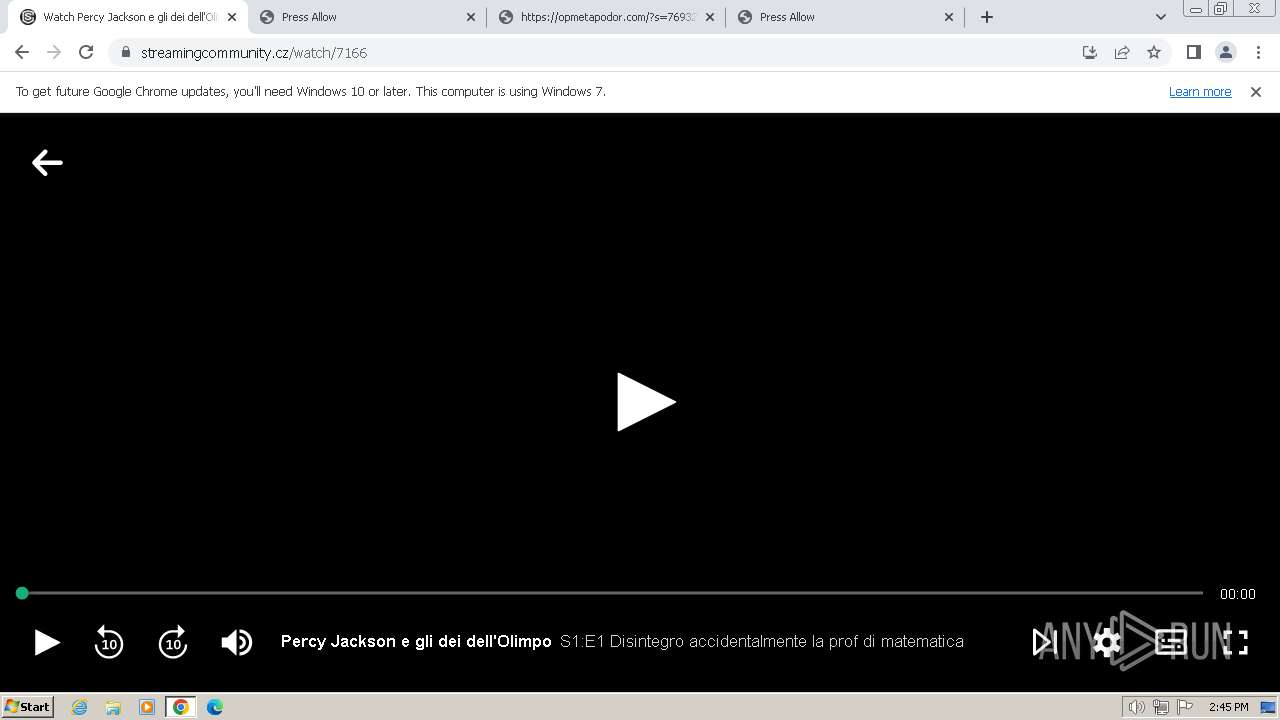The height and width of the screenshot is (720, 1280).
Task: Click the green playhead on the progress bar
Action: pos(22,593)
